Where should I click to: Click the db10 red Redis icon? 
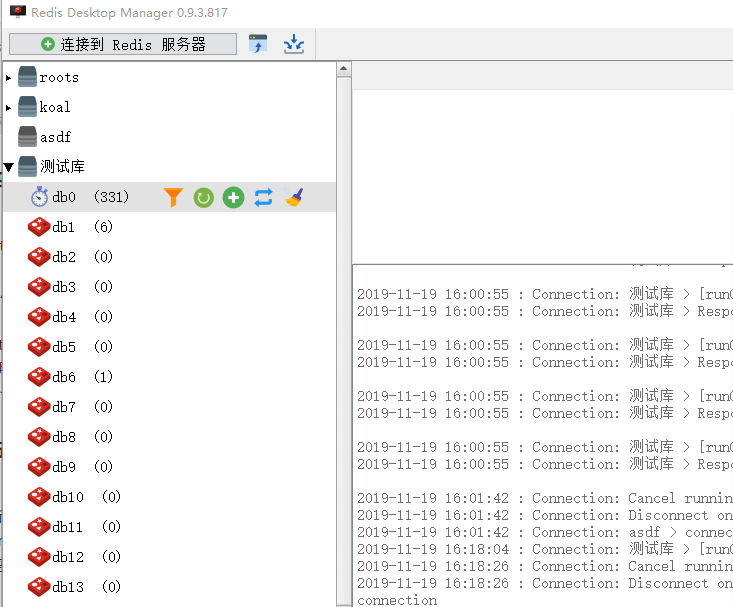pos(39,497)
